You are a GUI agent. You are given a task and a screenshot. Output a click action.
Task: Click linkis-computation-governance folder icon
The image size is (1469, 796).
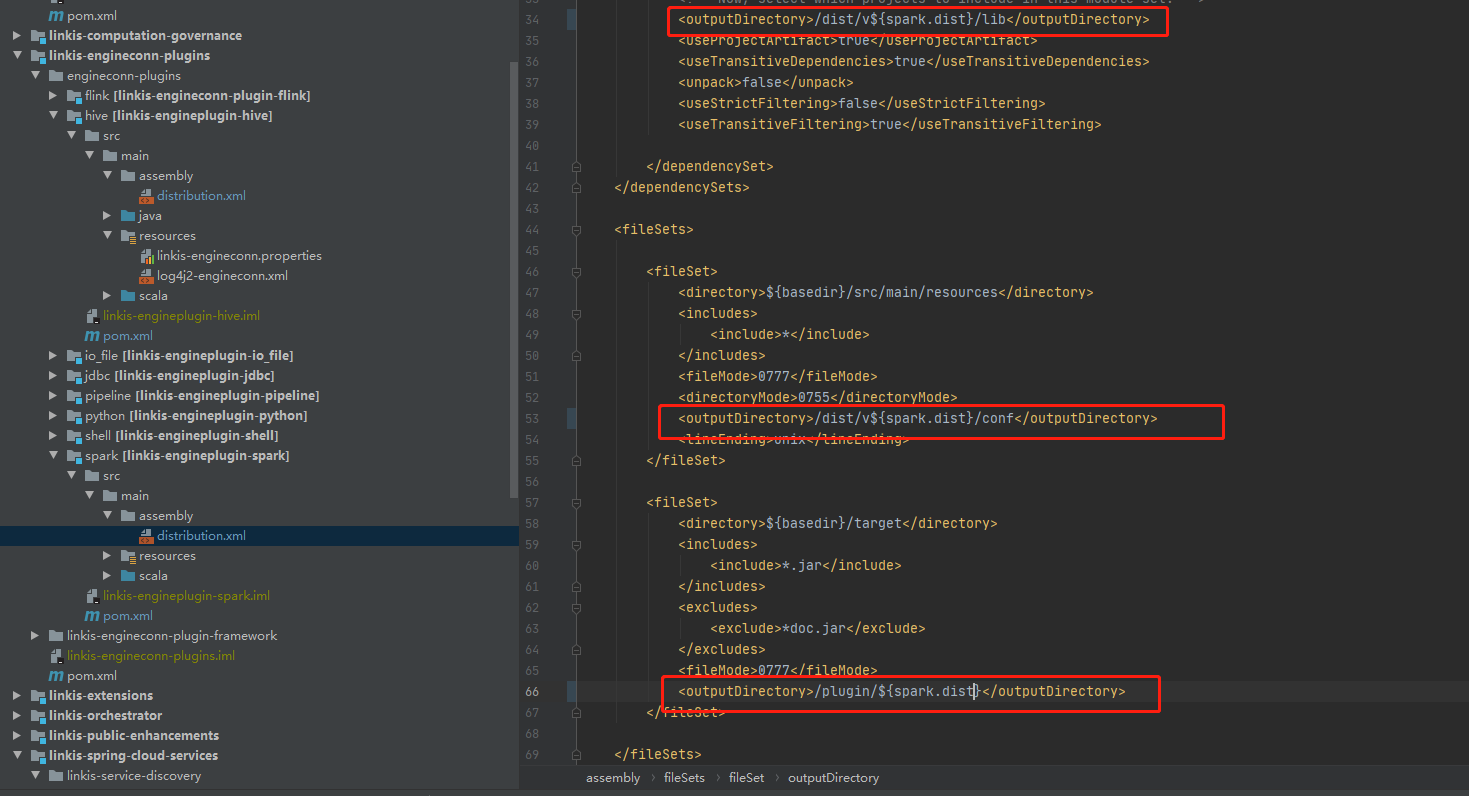[x=38, y=36]
